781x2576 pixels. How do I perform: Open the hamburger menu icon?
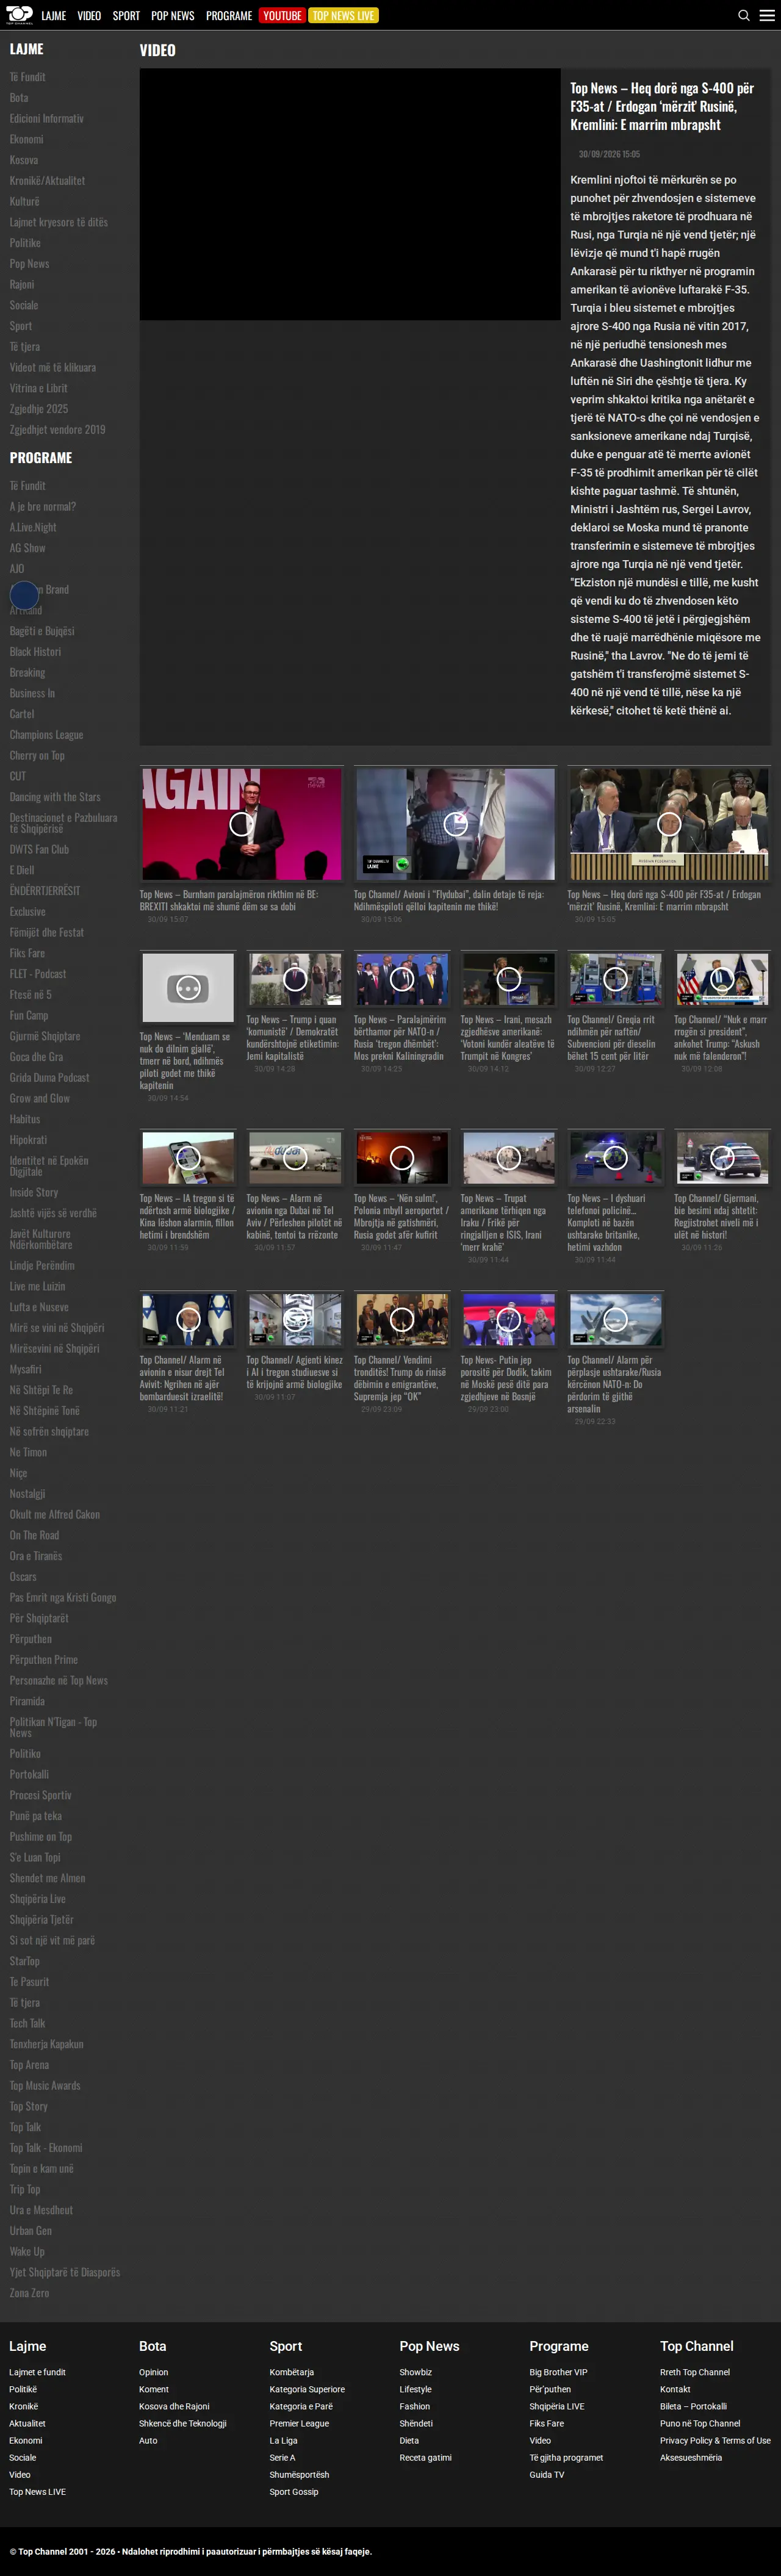click(767, 15)
